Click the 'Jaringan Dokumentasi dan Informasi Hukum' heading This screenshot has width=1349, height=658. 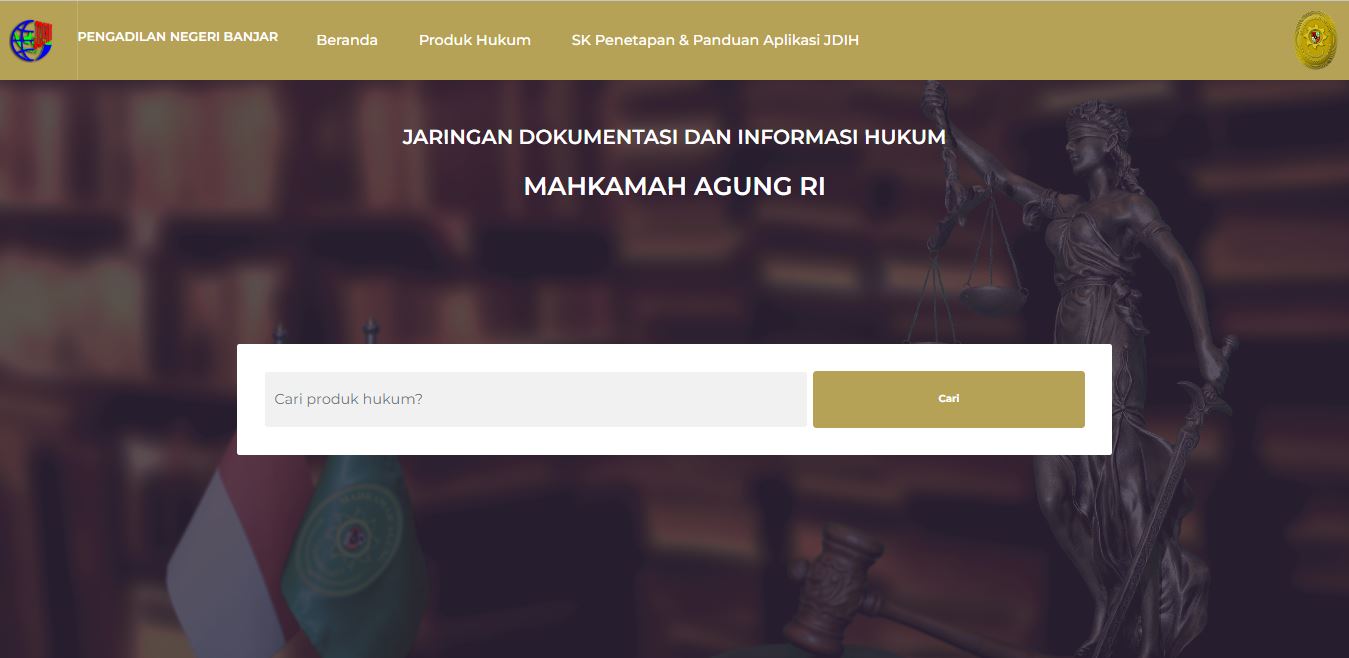tap(674, 137)
